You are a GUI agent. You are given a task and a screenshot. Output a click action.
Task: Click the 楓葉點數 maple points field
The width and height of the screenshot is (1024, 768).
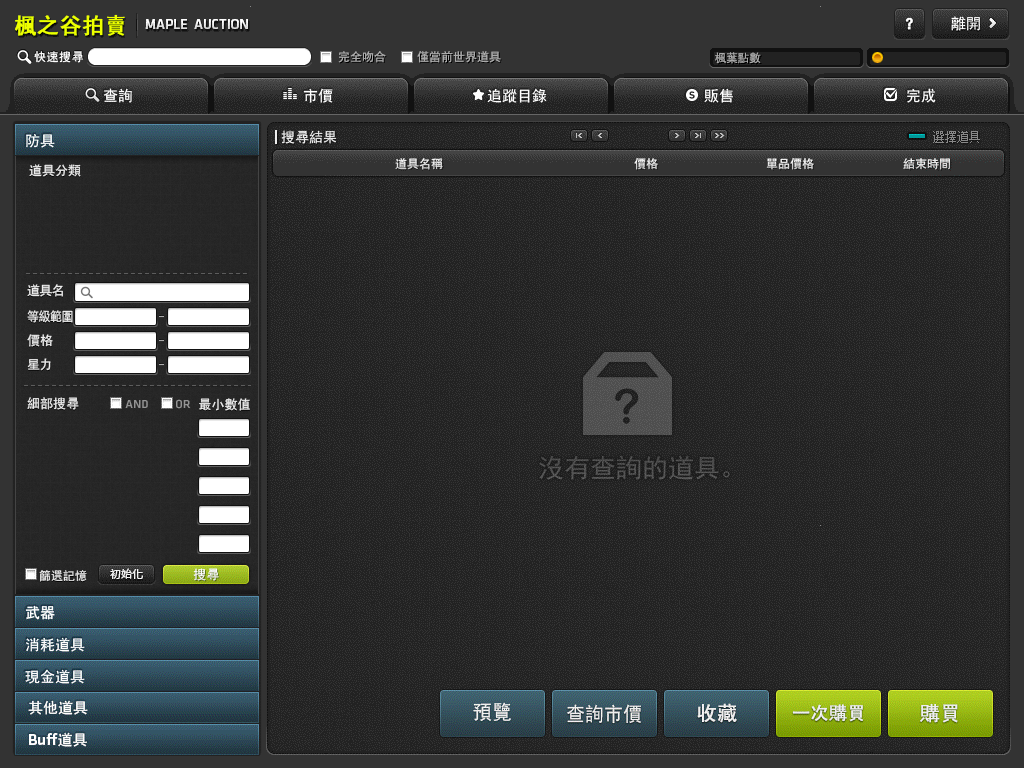(786, 57)
